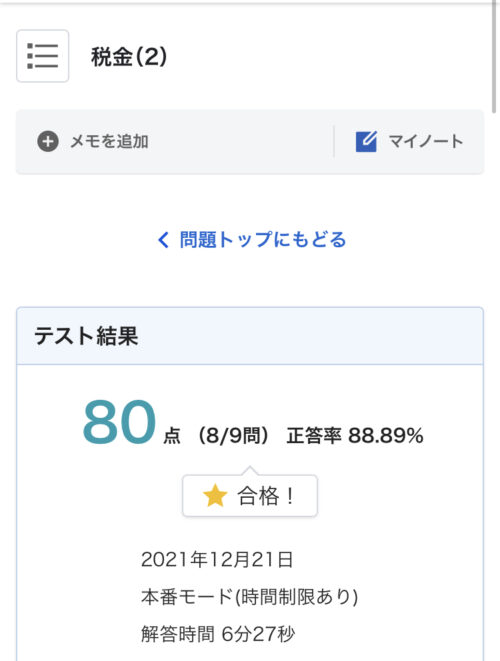Click the vertical scrollbar at right edge
The width and height of the screenshot is (500, 661).
(495, 56)
